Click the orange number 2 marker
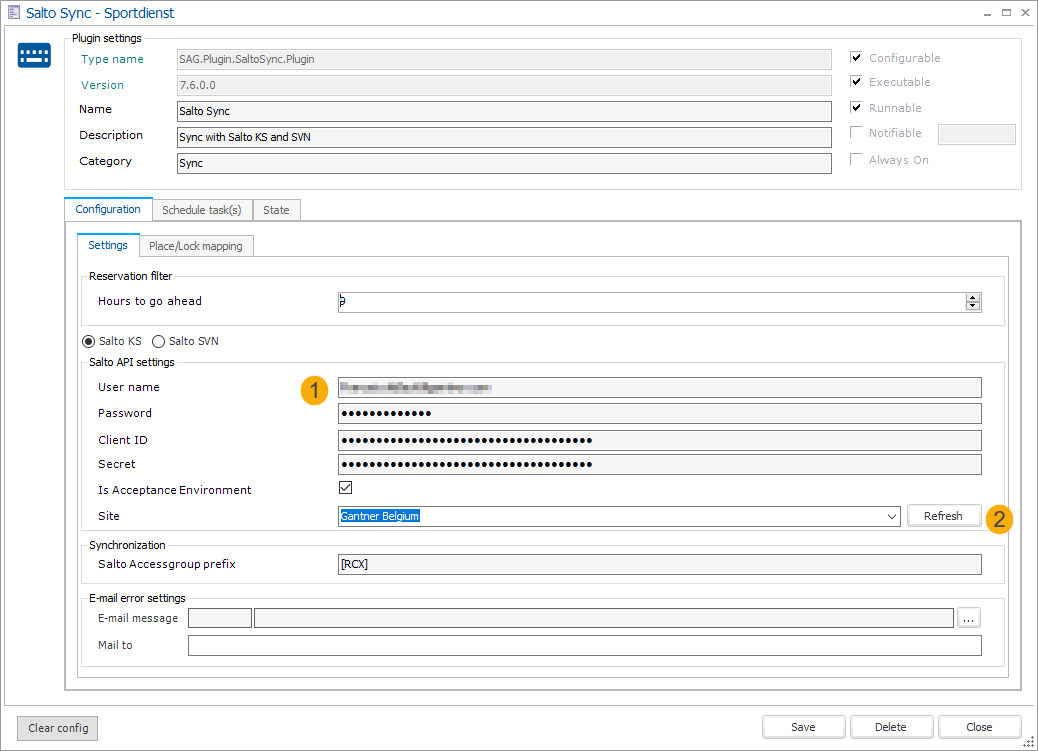Viewport: 1038px width, 751px height. click(998, 518)
